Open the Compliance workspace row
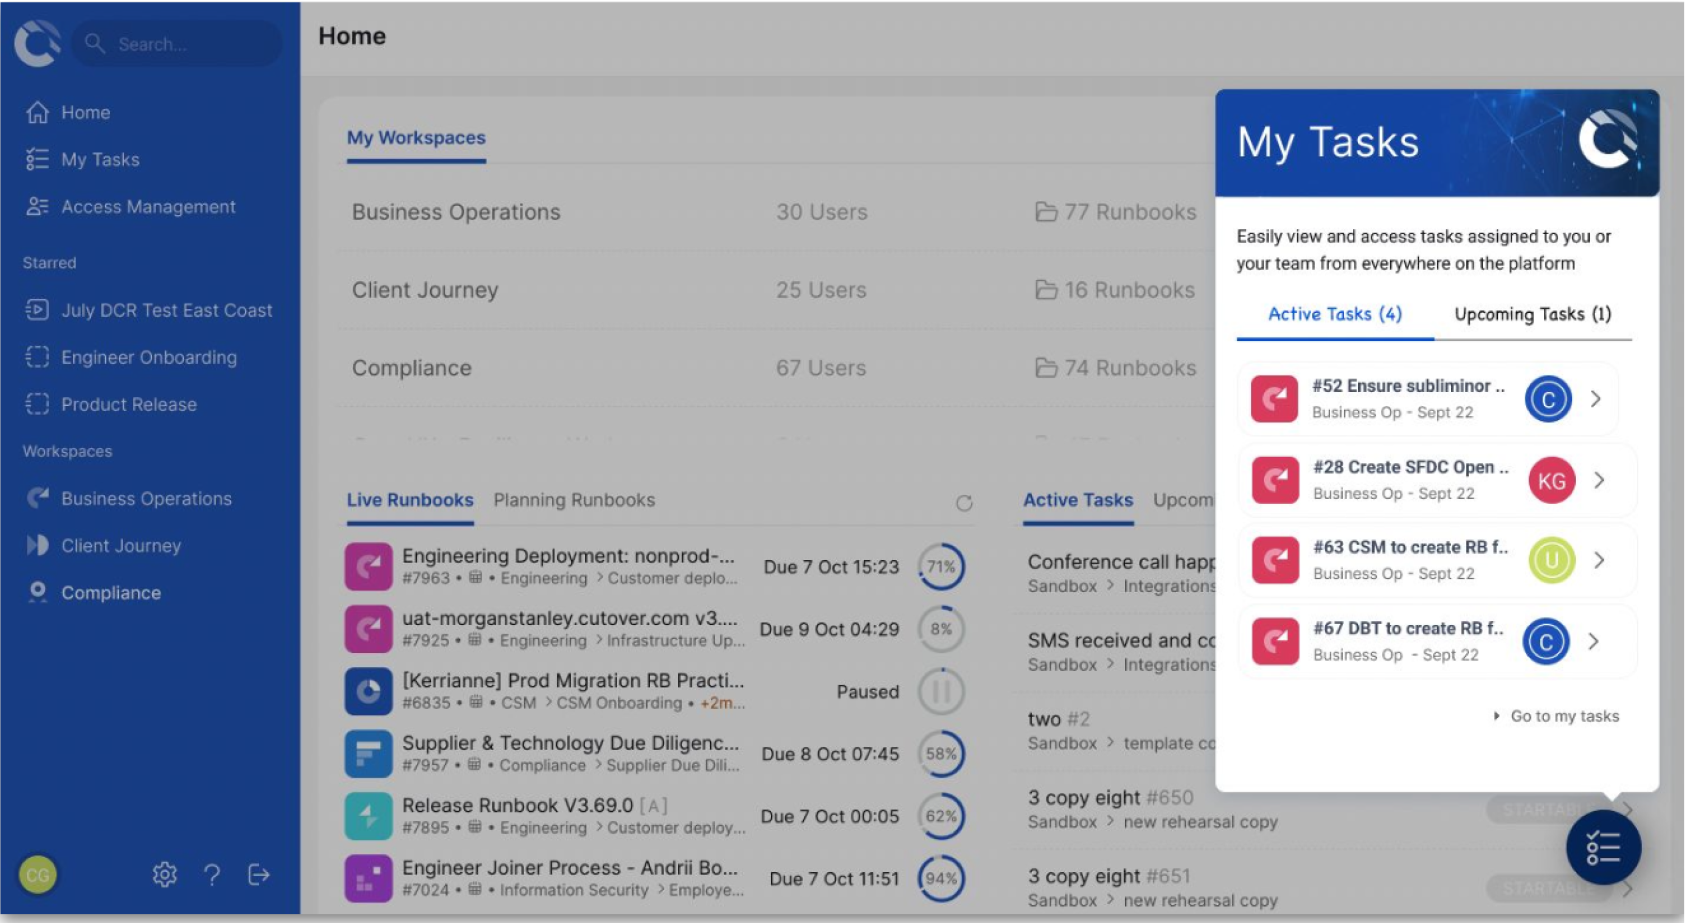The height and width of the screenshot is (923, 1696). (x=775, y=368)
